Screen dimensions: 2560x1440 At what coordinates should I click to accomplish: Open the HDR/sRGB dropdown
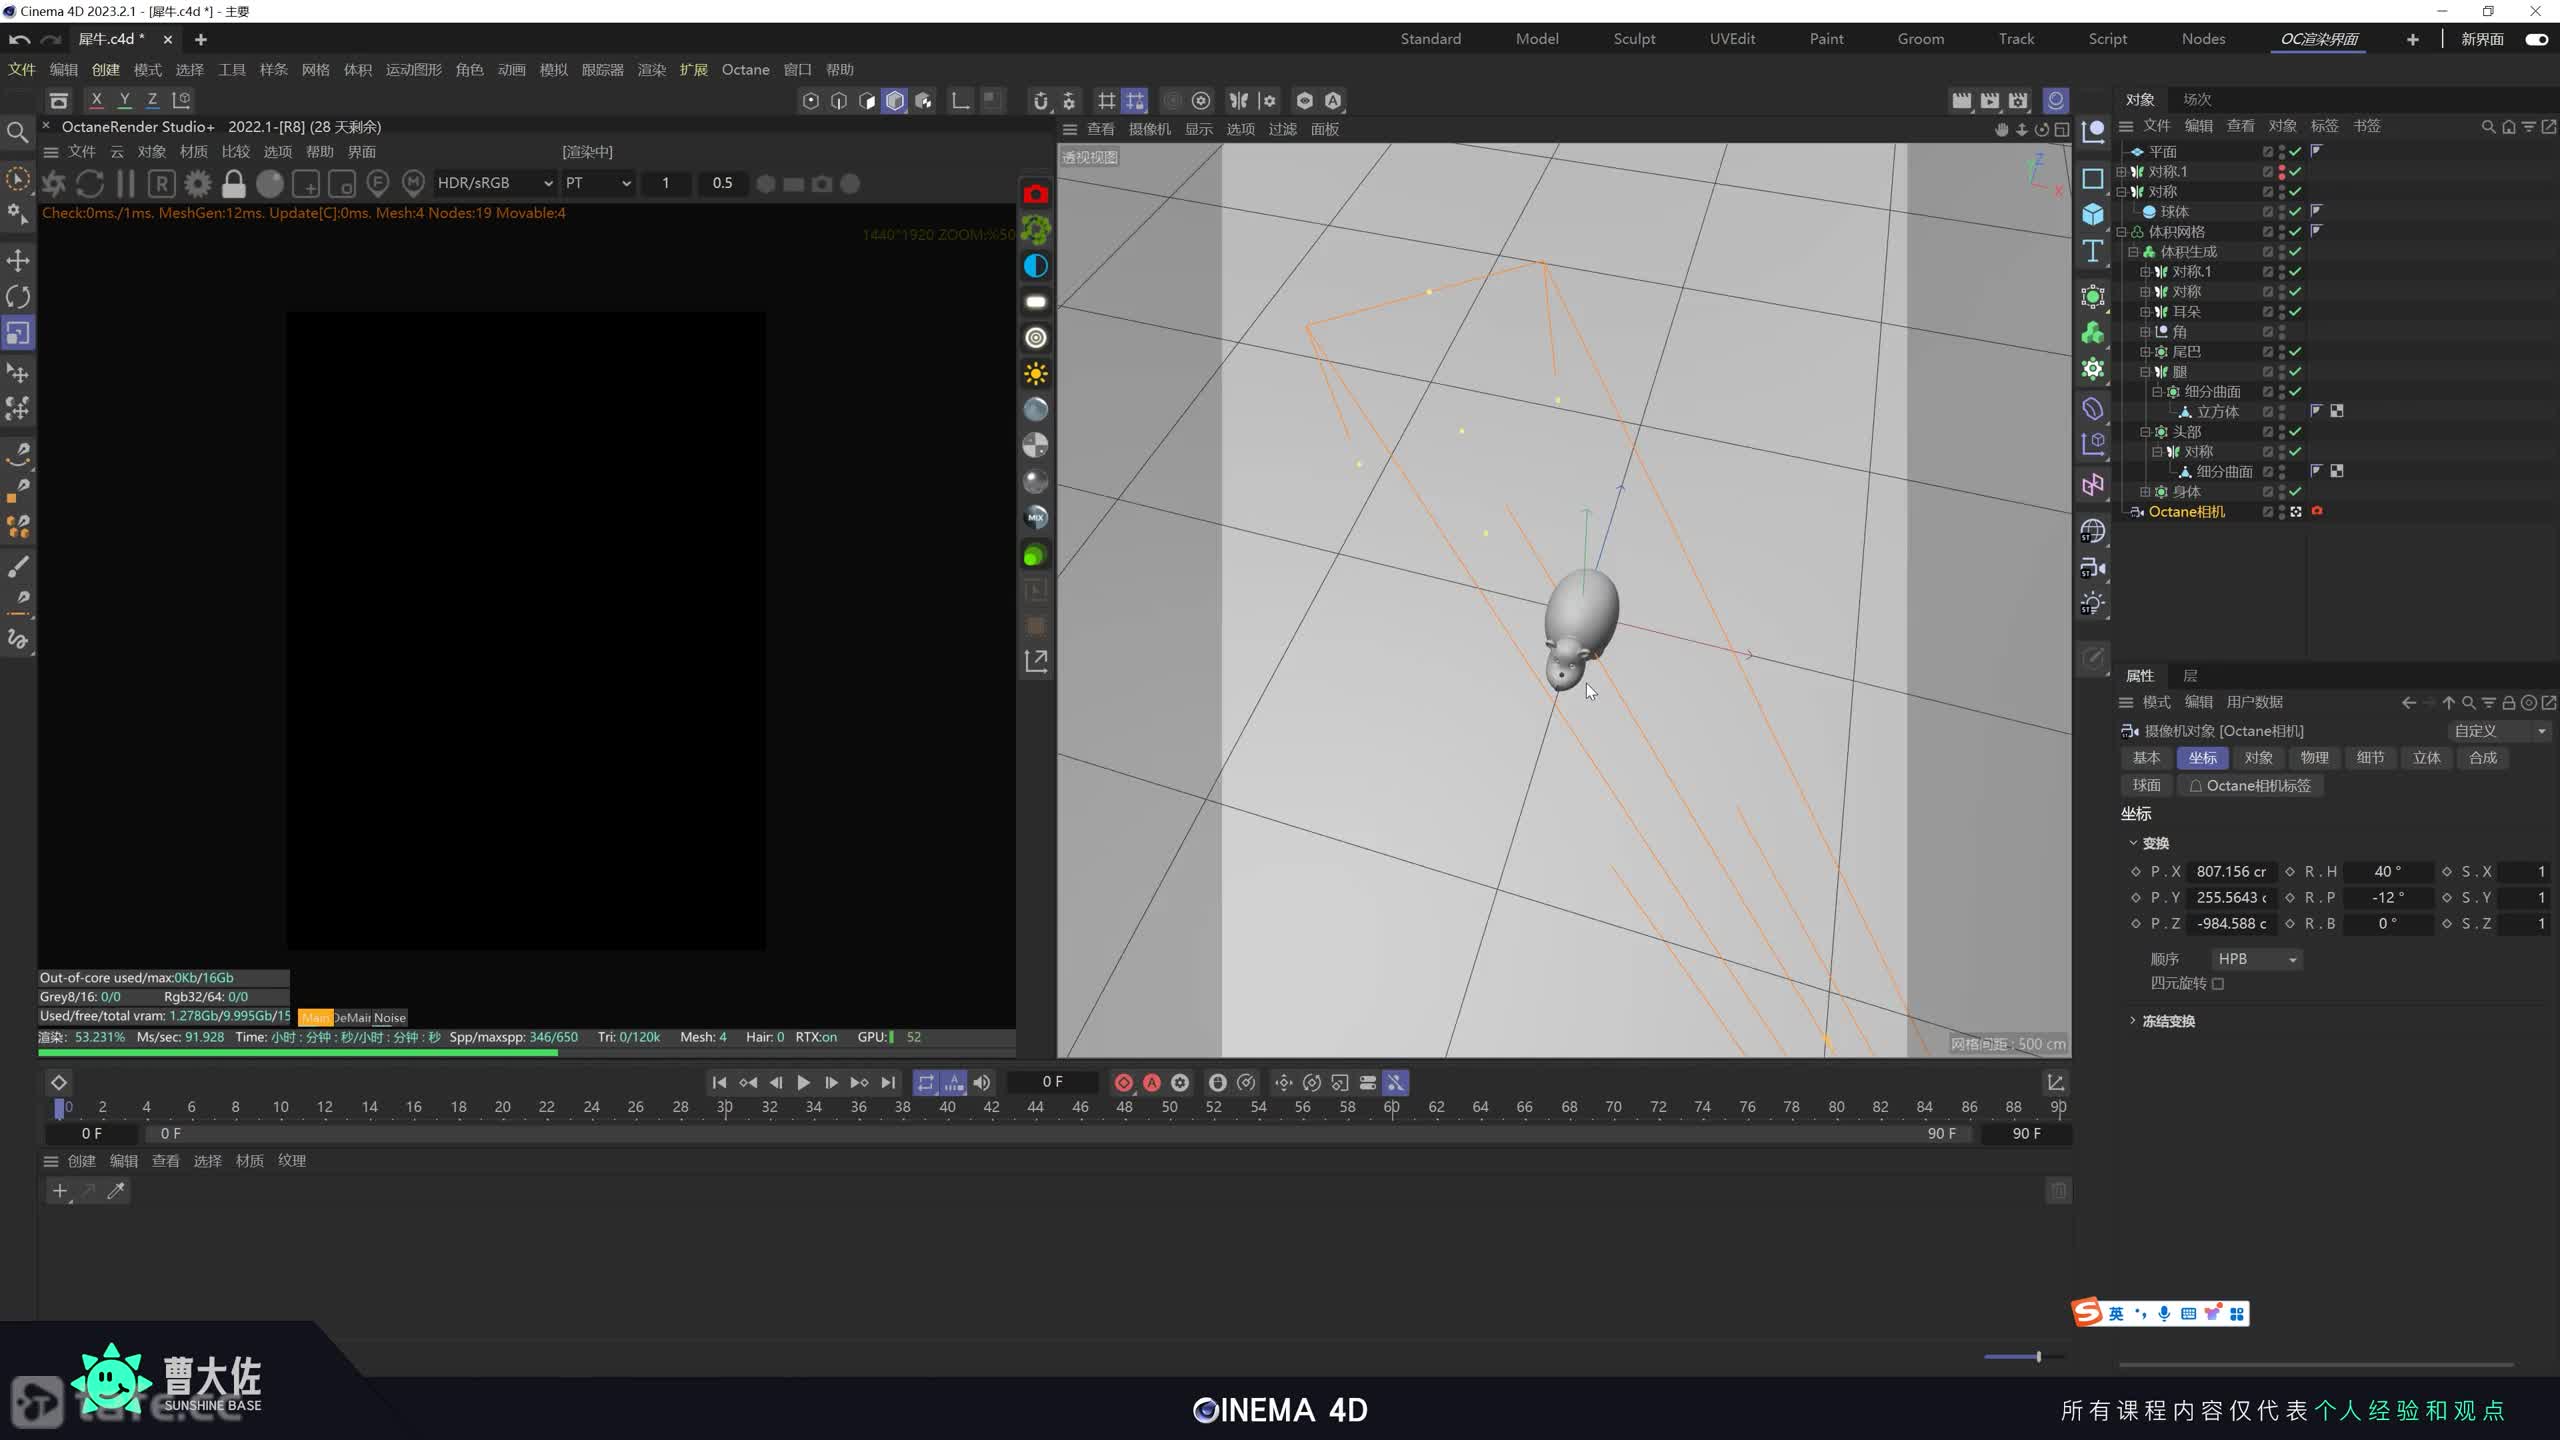tap(494, 183)
